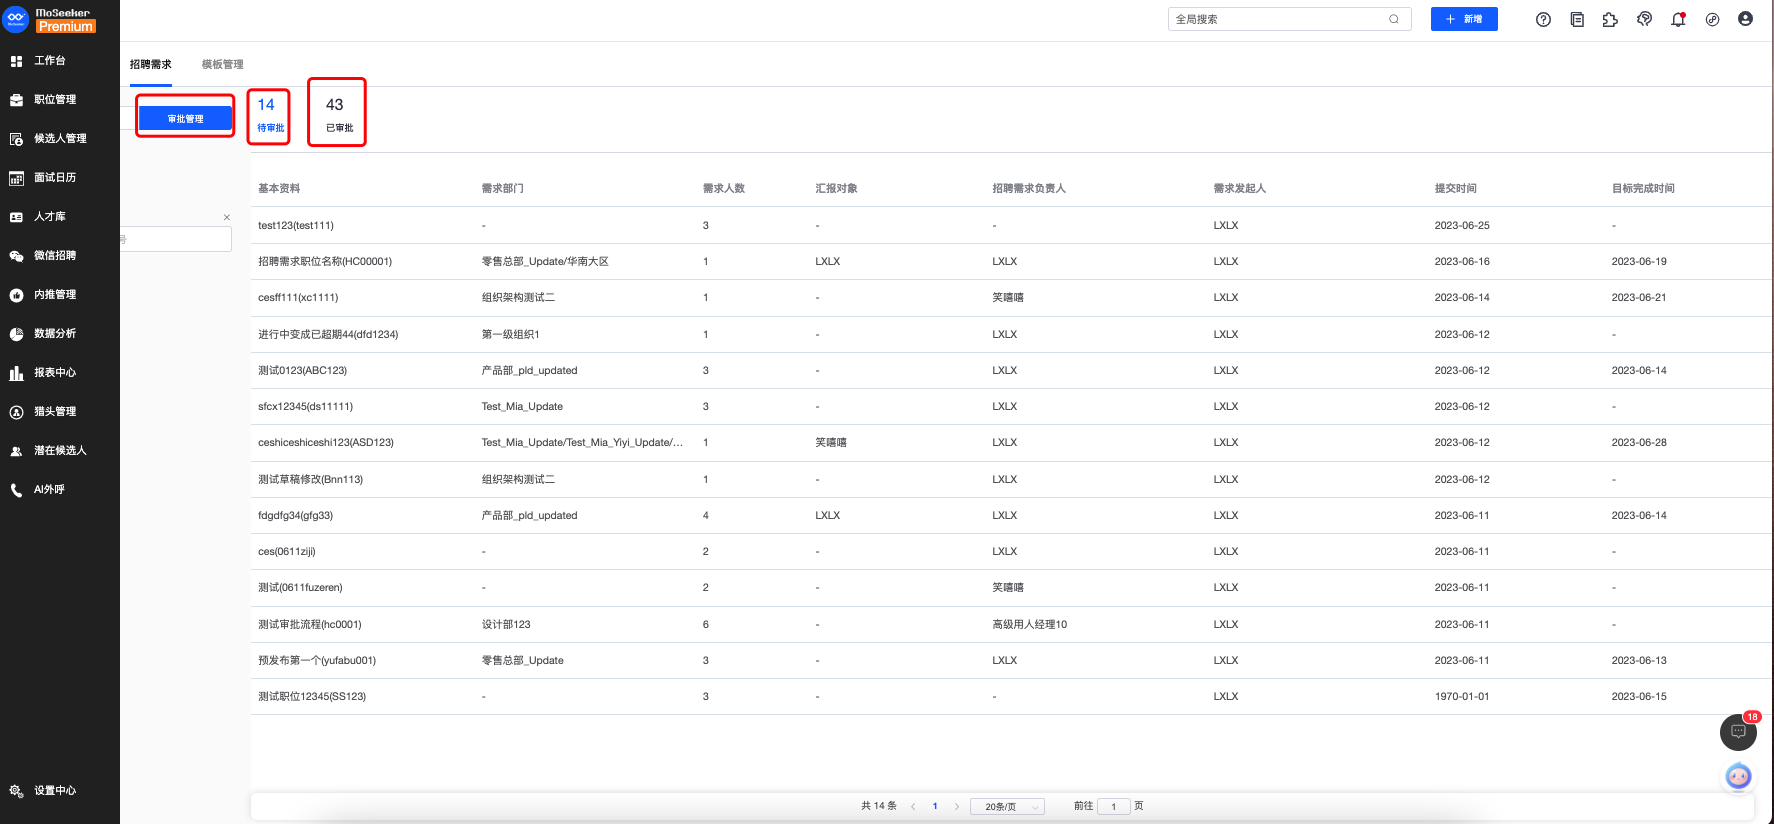
Task: Focus the 前往 page number input
Action: (1113, 806)
